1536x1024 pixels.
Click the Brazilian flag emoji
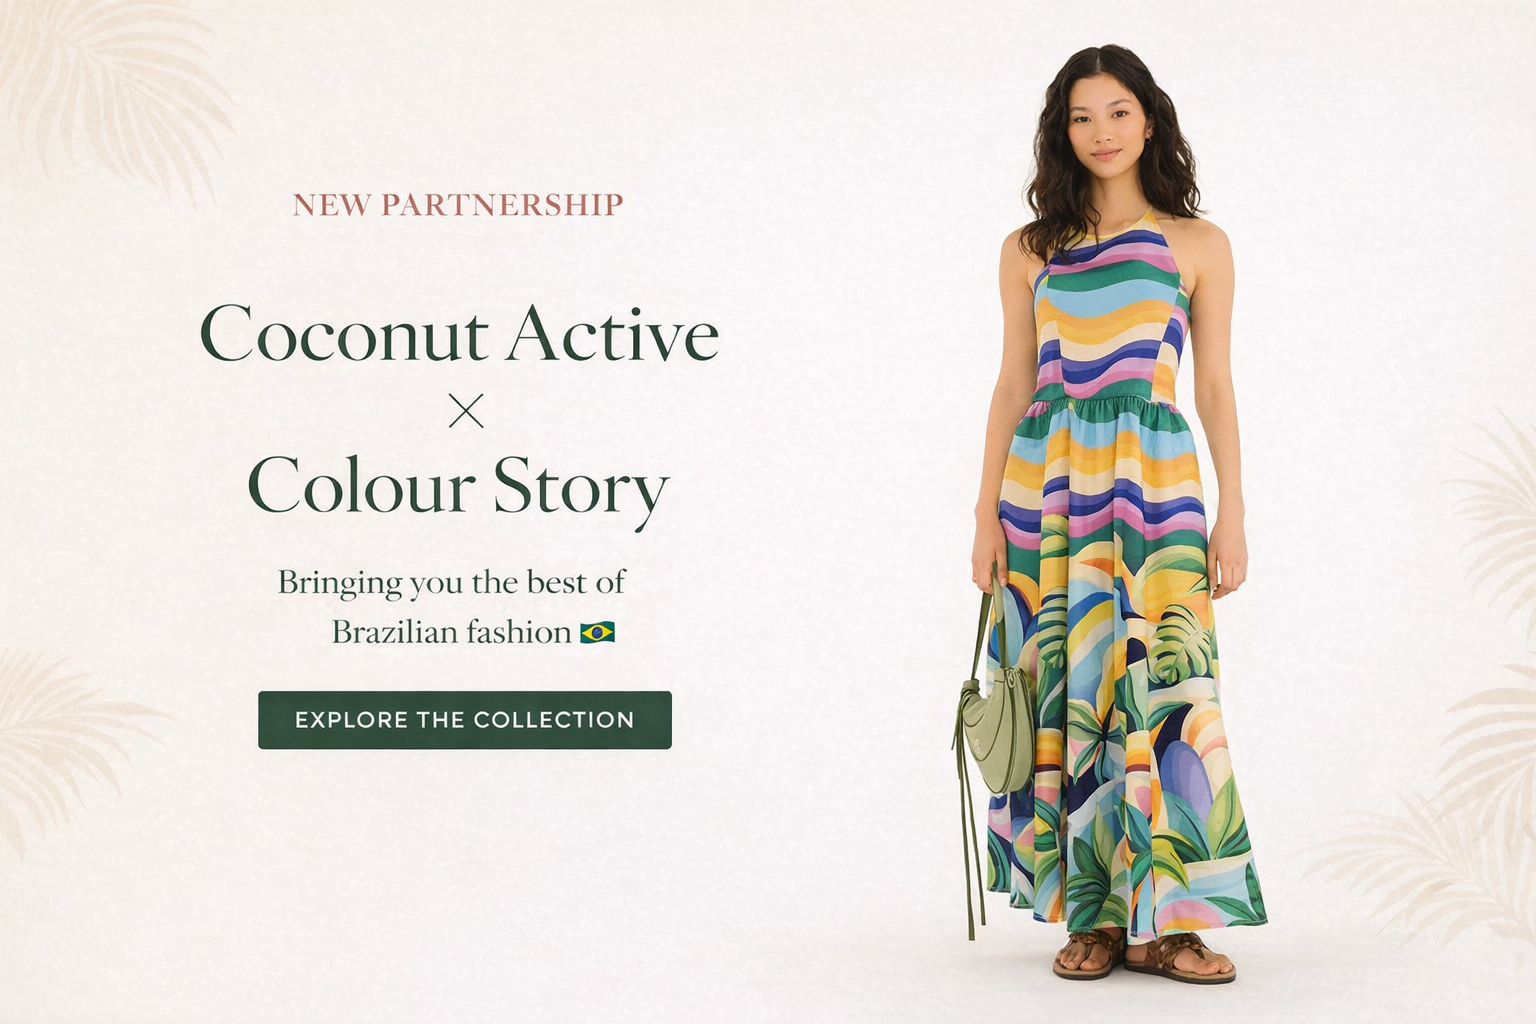[x=597, y=632]
